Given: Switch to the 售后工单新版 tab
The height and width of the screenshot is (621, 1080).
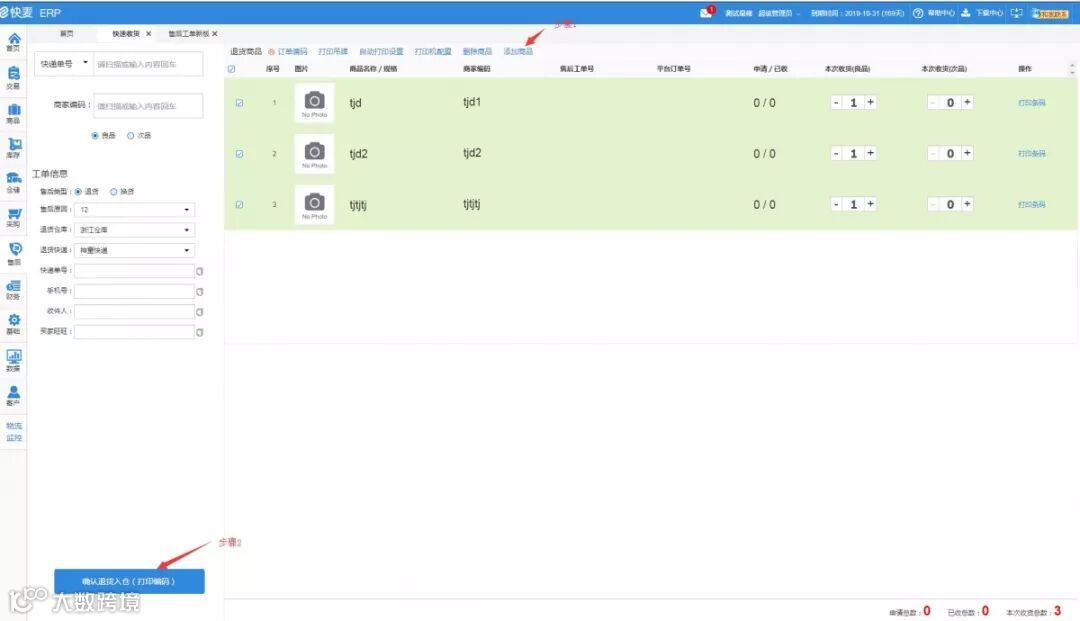Looking at the screenshot, I should 188,34.
